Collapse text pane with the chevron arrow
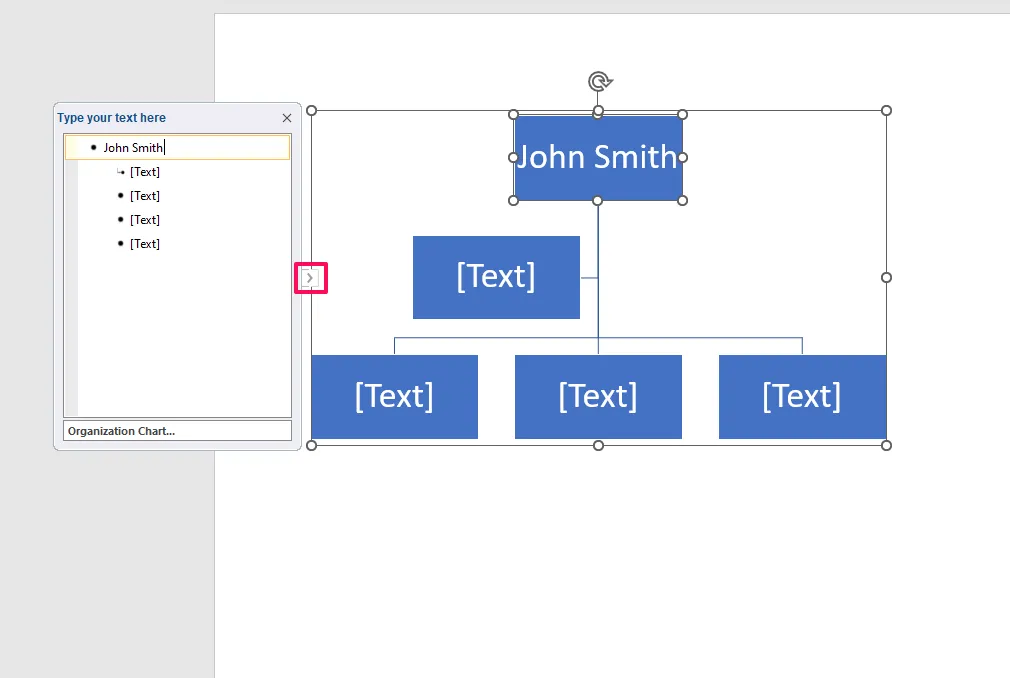 tap(310, 278)
